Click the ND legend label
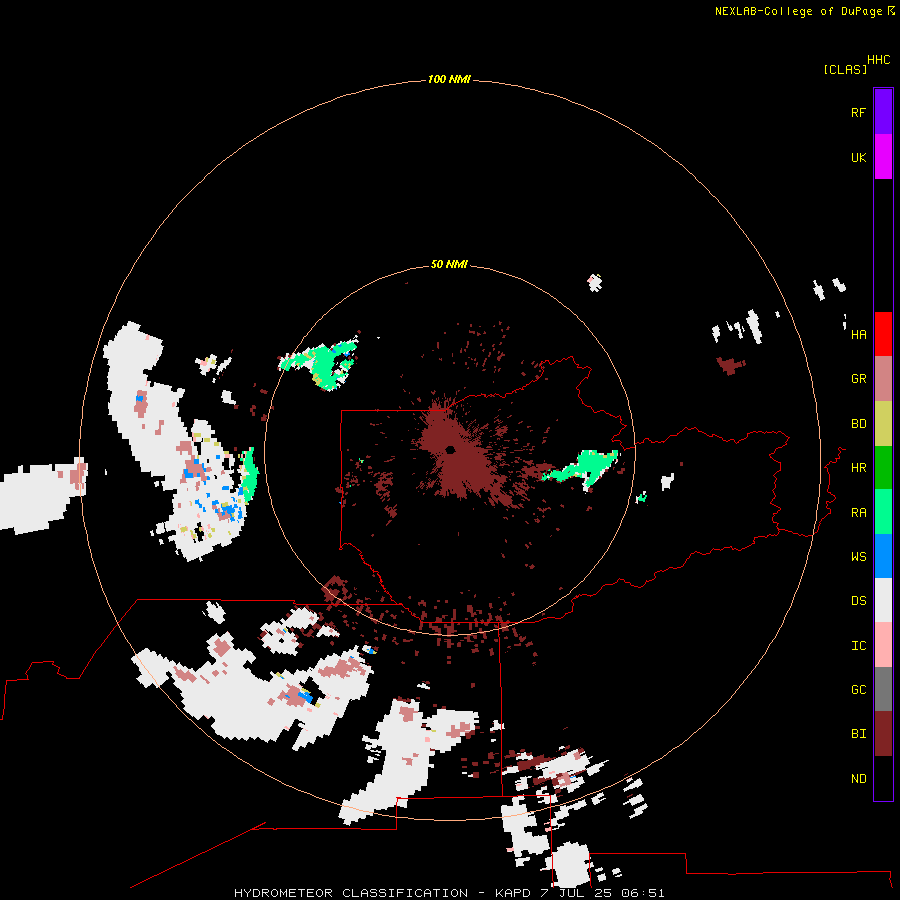Image resolution: width=900 pixels, height=900 pixels. coord(858,778)
